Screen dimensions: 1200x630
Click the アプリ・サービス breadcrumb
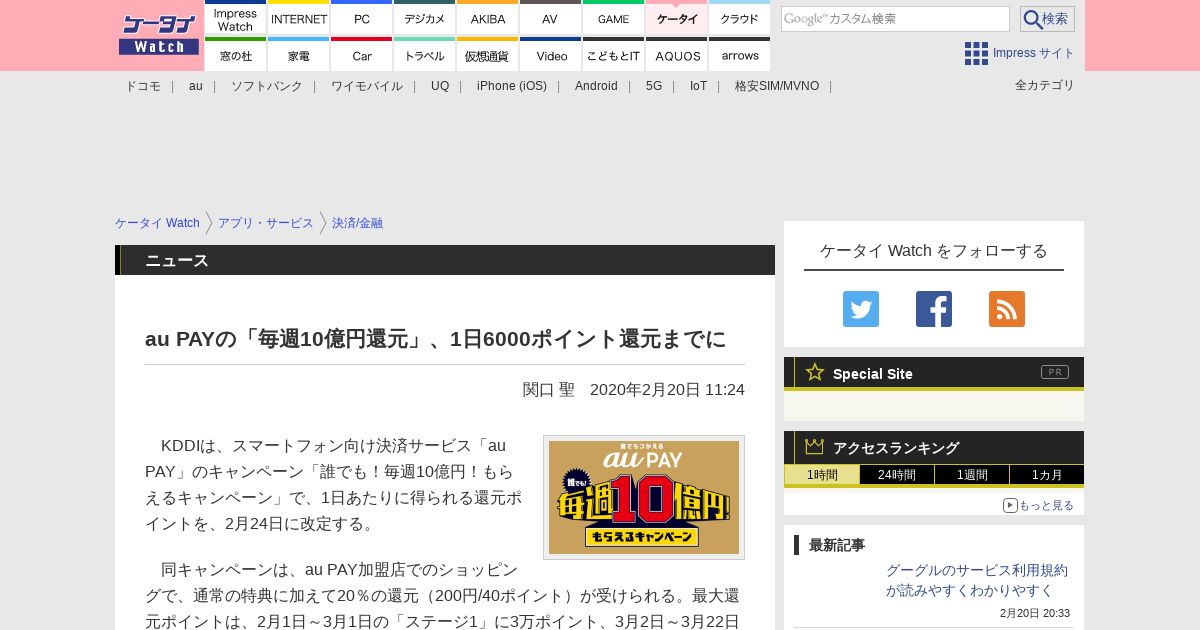point(266,223)
